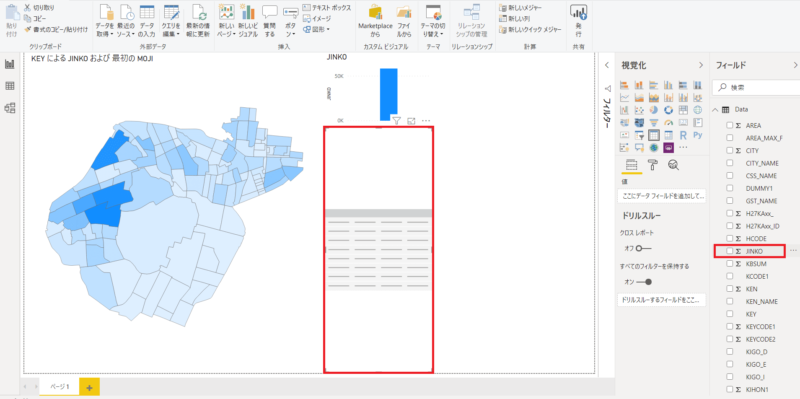Select the R script visual icon

683,135
